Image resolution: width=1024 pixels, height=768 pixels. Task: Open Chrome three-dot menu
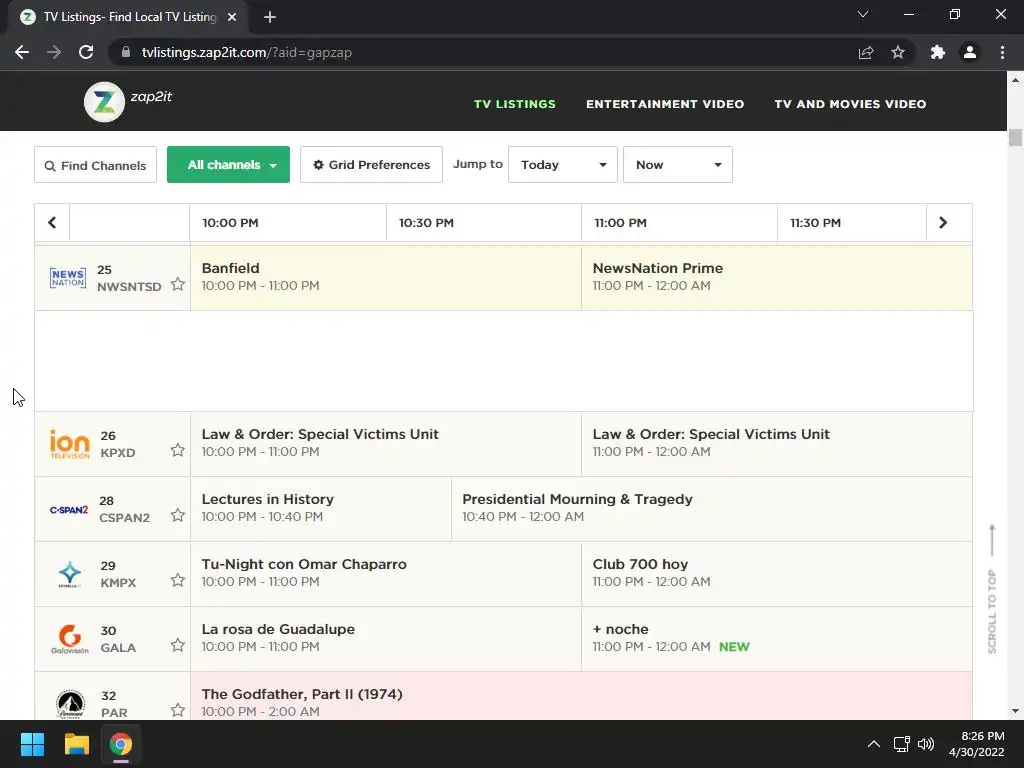point(1002,52)
